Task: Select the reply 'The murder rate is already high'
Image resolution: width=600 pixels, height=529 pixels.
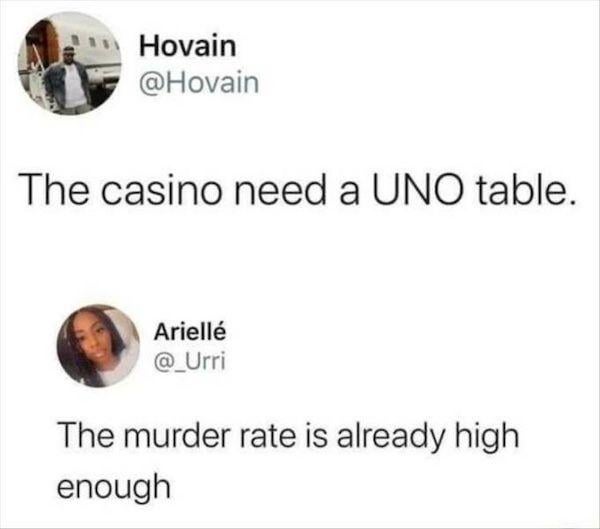Action: click(288, 436)
